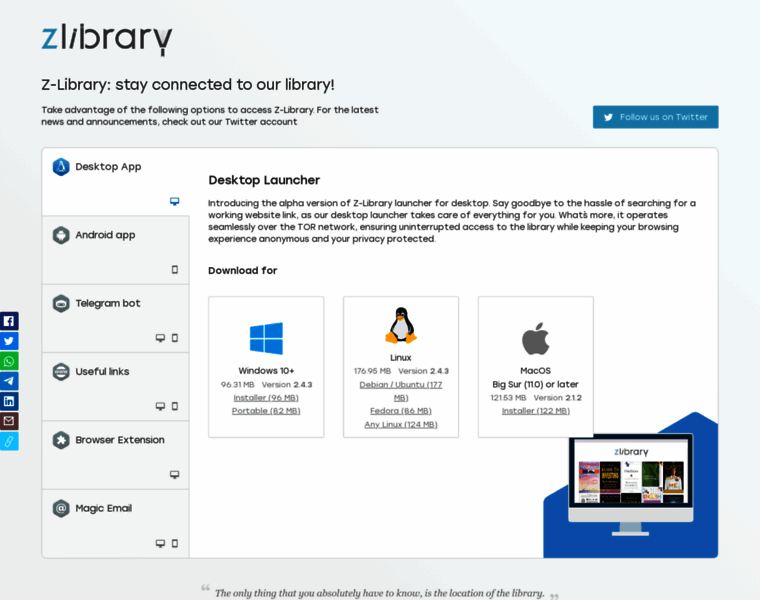Click the phone icon under Android app
The width and height of the screenshot is (760, 600).
175,269
